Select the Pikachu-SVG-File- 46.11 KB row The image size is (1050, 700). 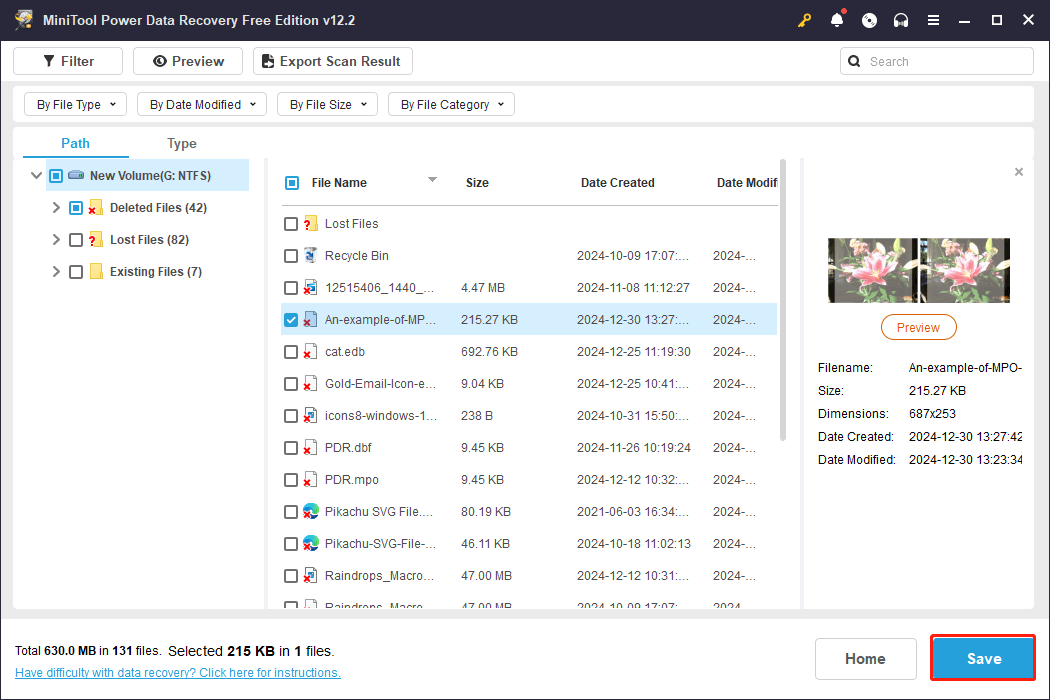(529, 544)
